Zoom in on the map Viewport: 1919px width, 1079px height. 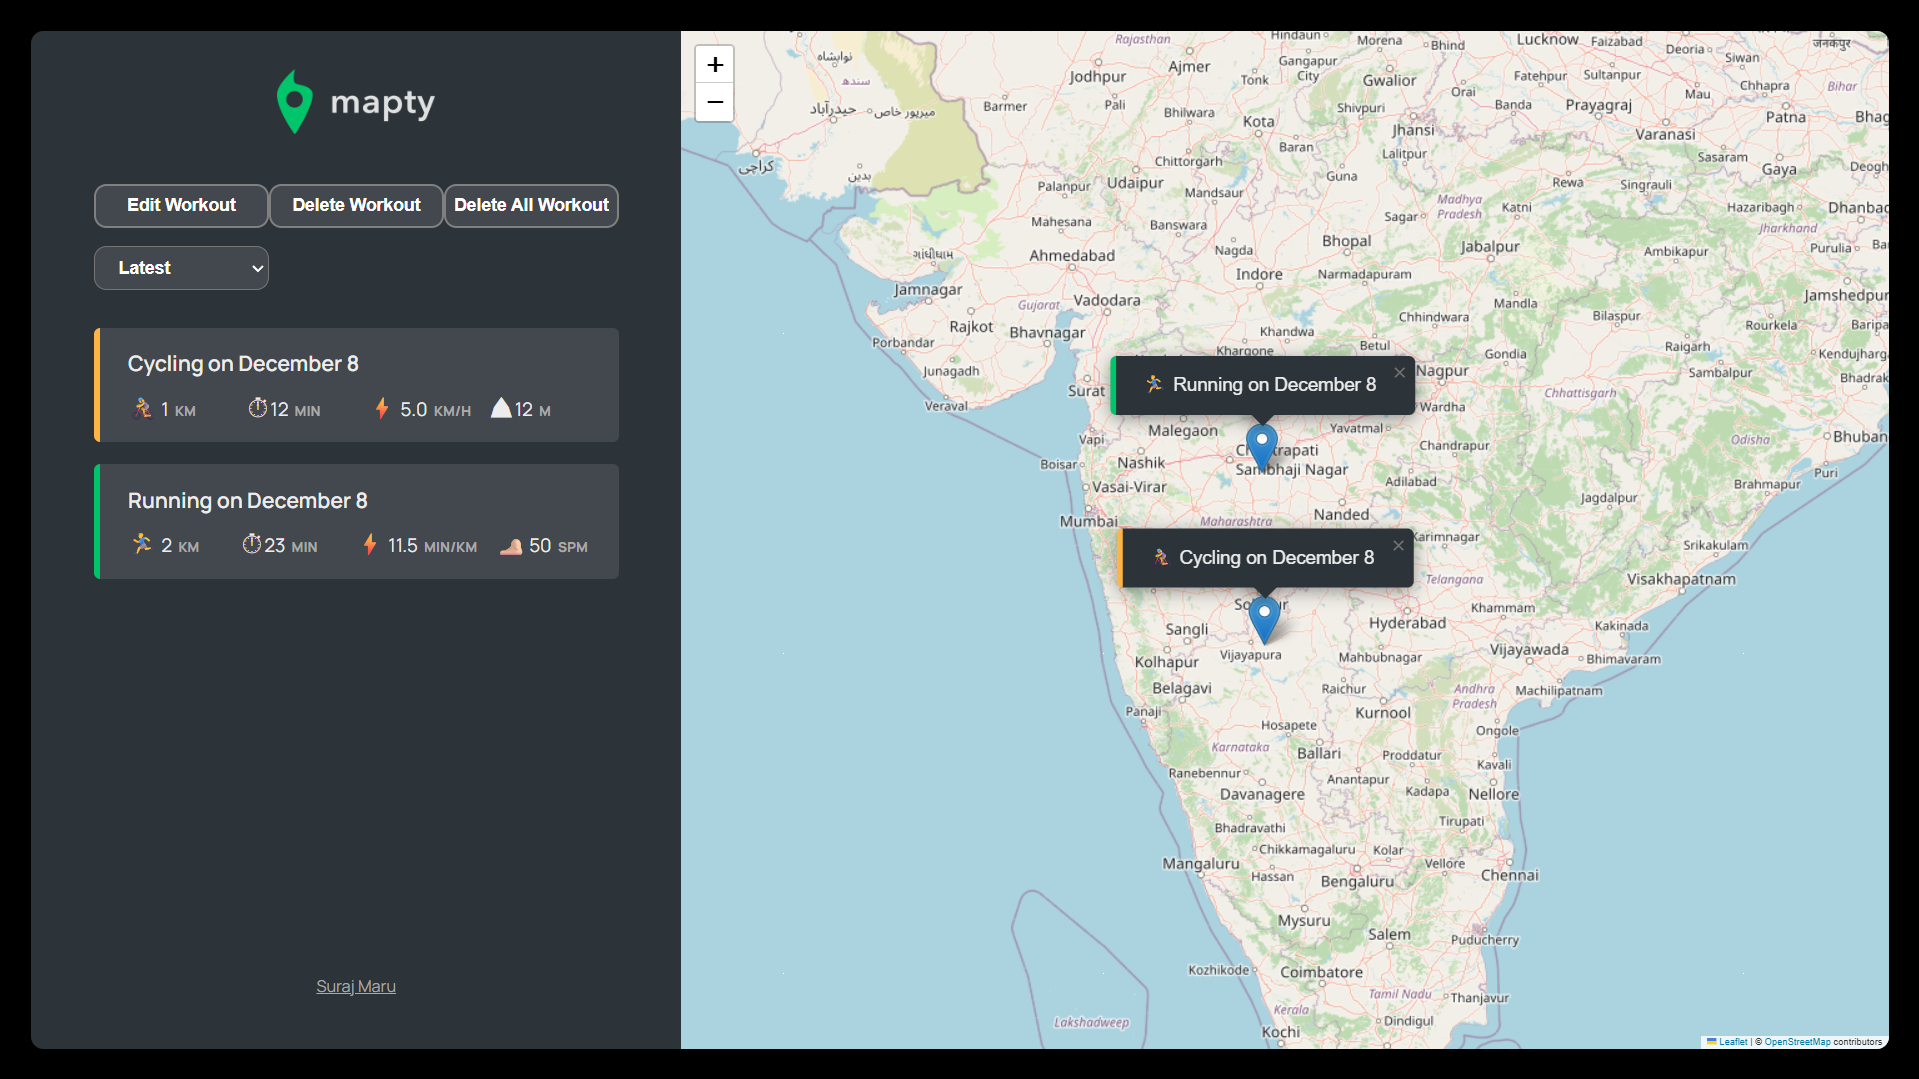coord(714,65)
